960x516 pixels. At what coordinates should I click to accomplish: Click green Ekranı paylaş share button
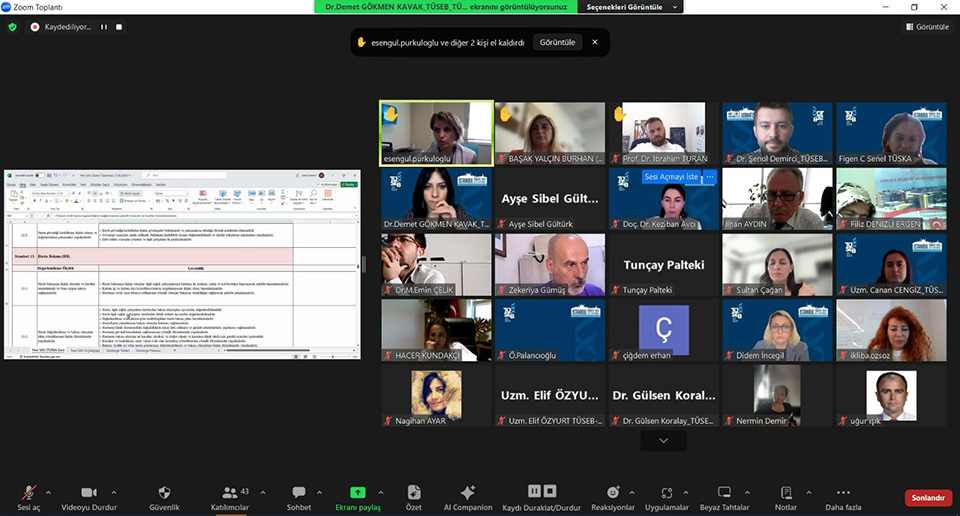[x=357, y=495]
